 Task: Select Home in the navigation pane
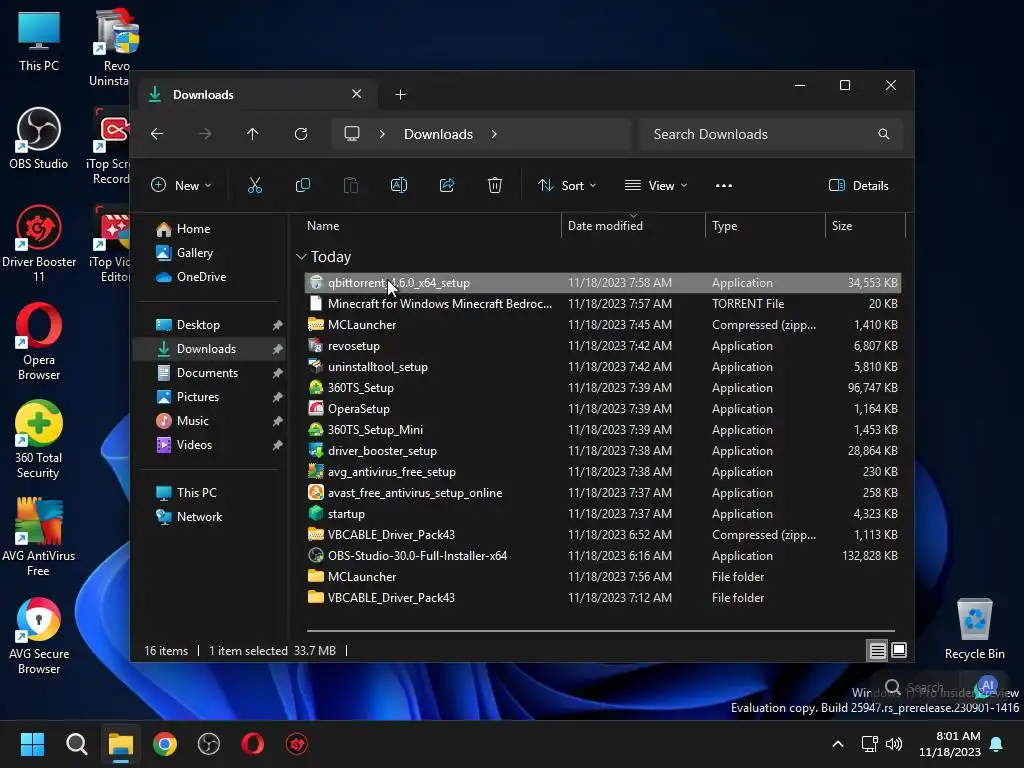coord(183,229)
